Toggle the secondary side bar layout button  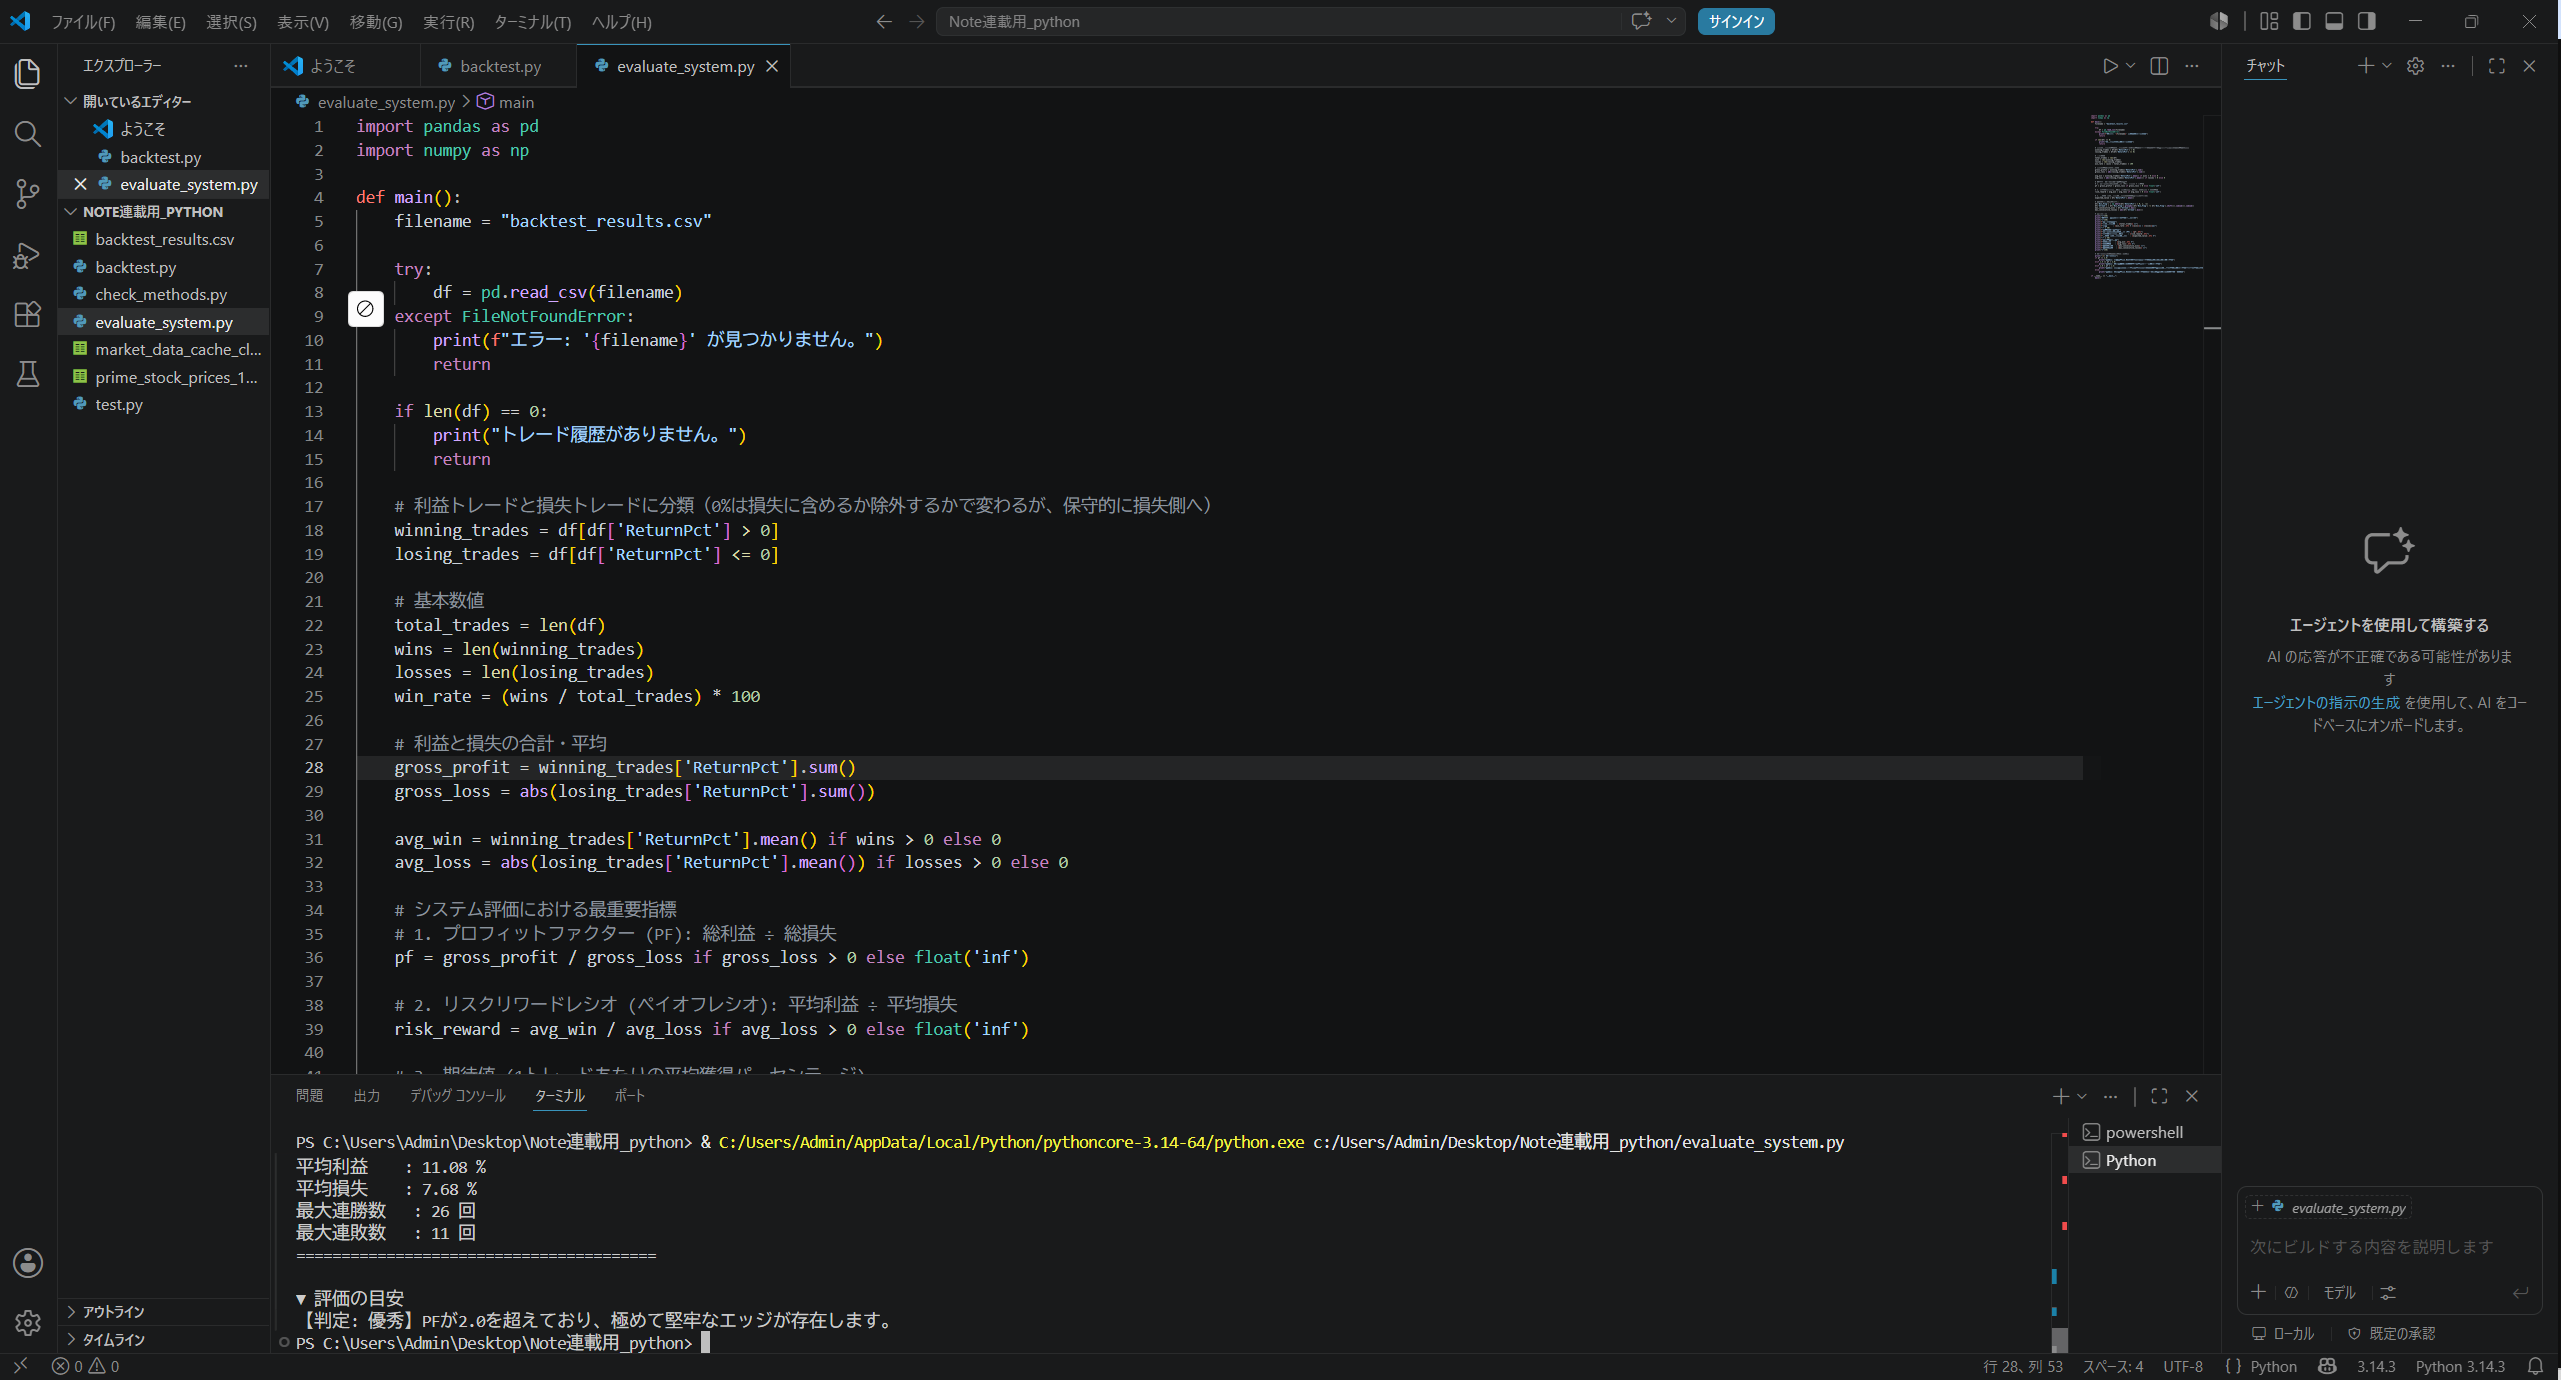[2366, 21]
